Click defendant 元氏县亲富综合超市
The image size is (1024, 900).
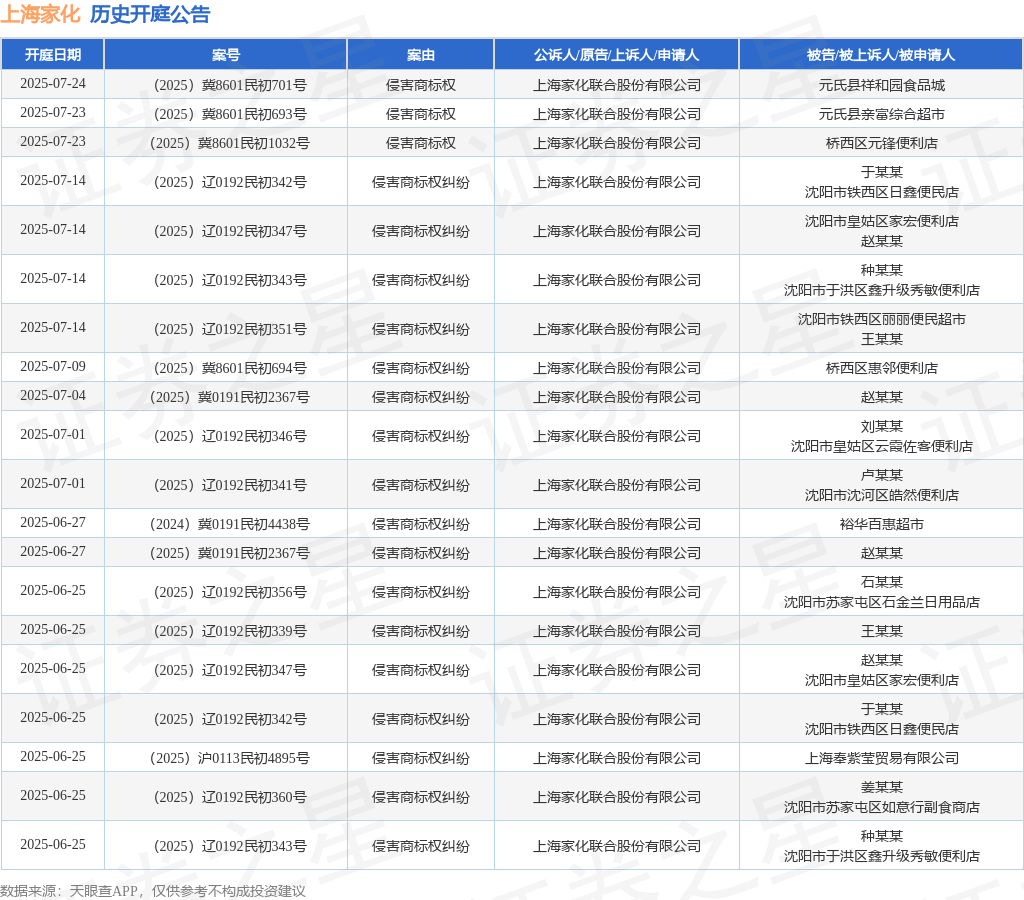[x=882, y=114]
